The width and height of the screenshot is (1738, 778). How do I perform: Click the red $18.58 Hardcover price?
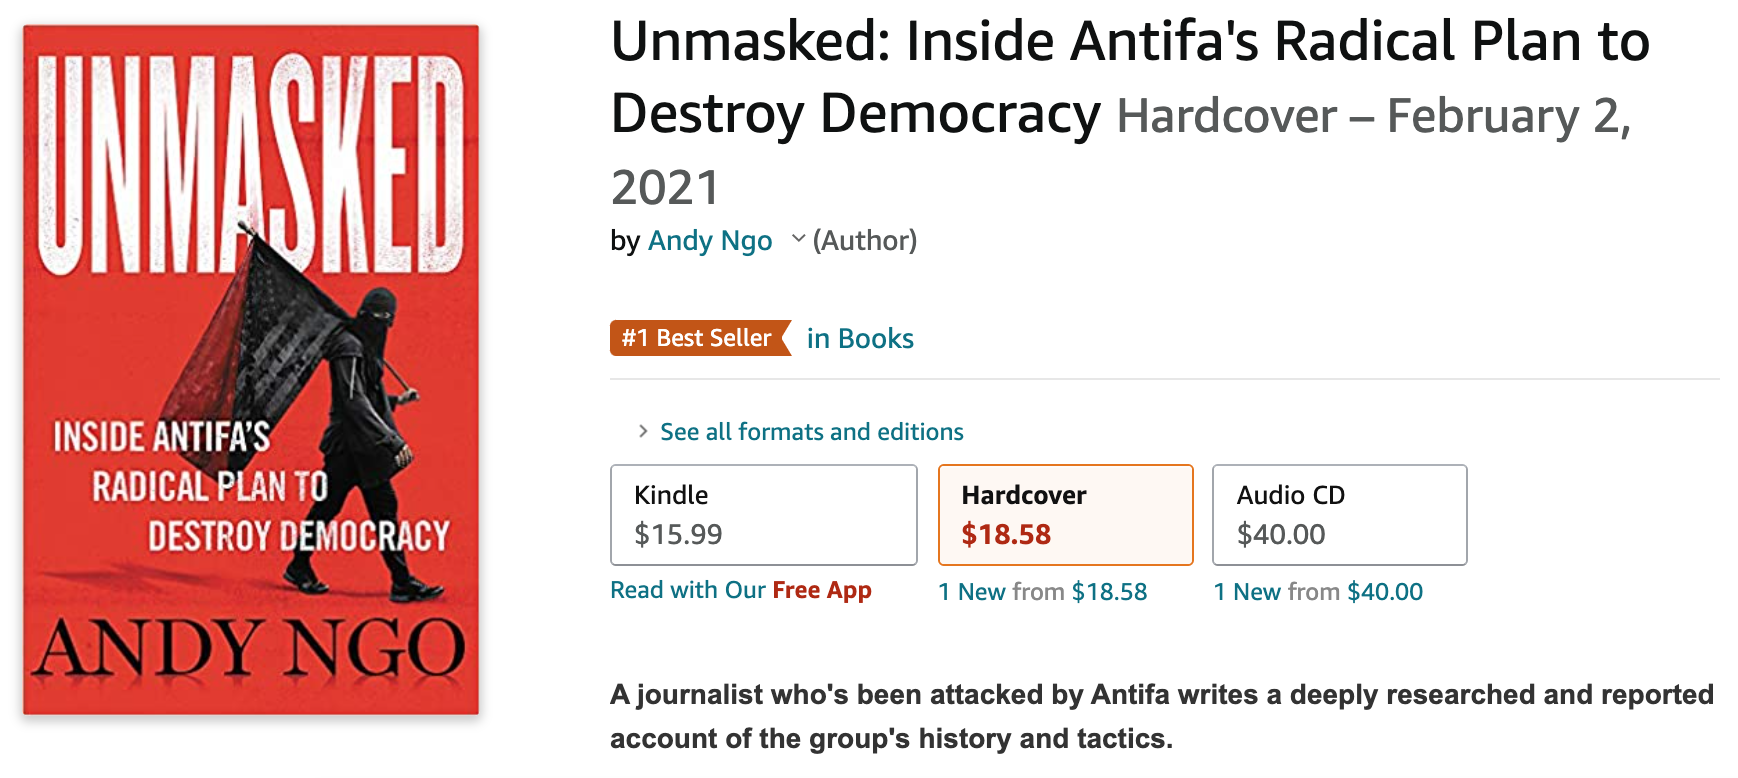1006,534
